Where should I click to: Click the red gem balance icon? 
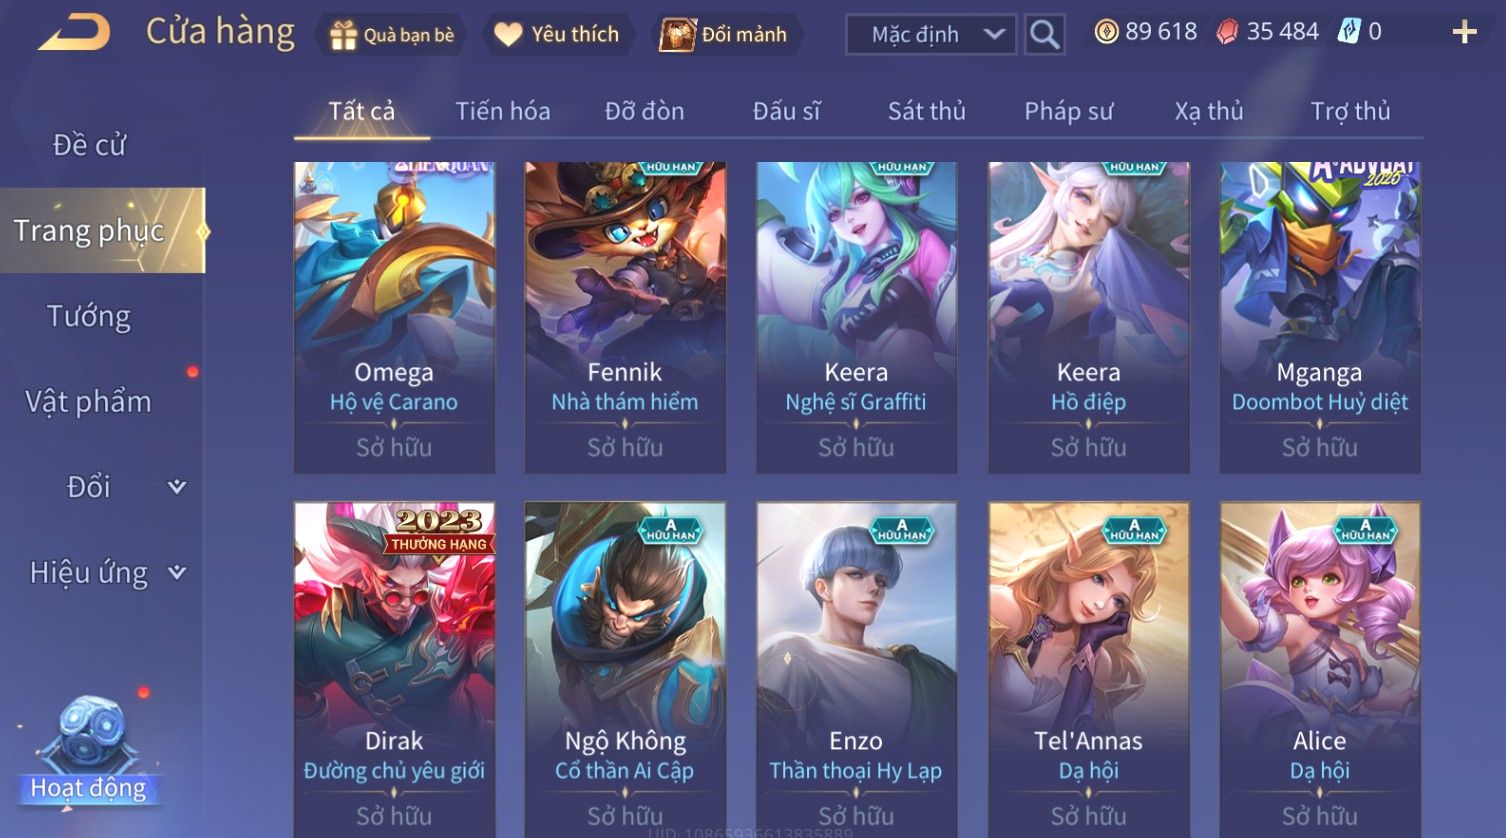click(x=1227, y=32)
